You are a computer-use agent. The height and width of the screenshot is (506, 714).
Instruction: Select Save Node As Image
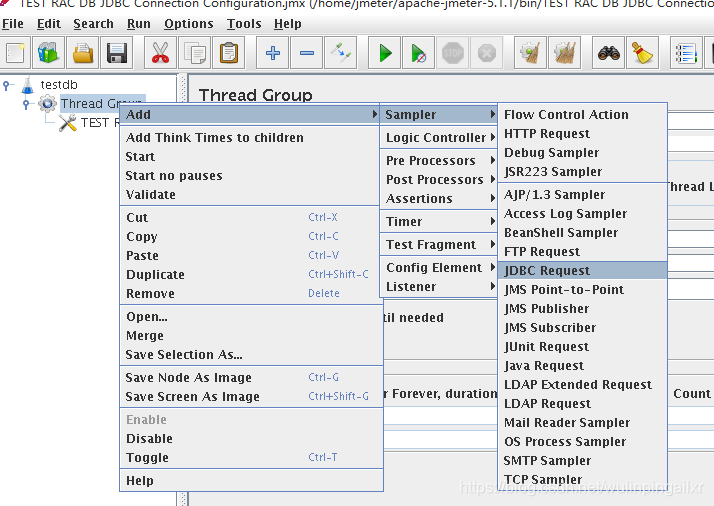[251, 378]
